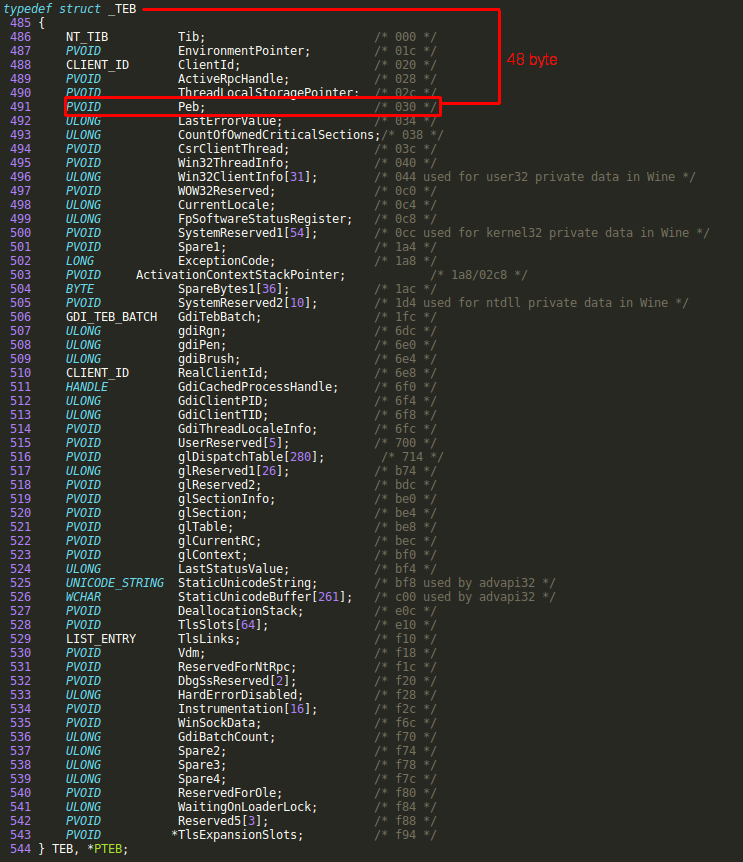This screenshot has height=862, width=743.
Task: Click the Peb field name
Action: tap(191, 107)
